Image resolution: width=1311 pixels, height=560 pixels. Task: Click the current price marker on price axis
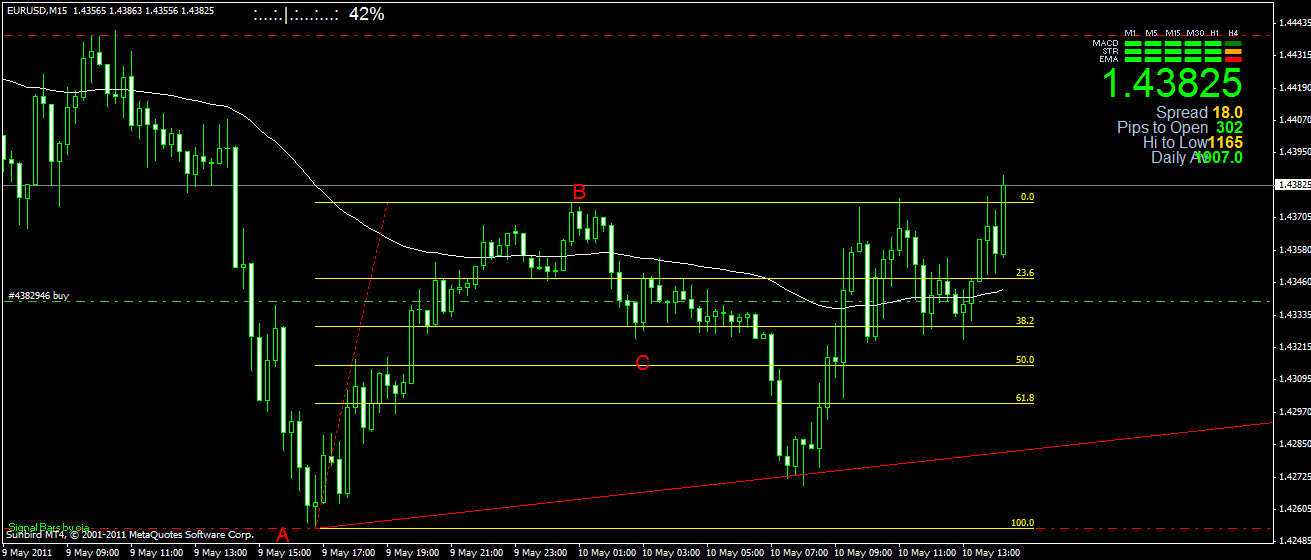pos(1293,185)
